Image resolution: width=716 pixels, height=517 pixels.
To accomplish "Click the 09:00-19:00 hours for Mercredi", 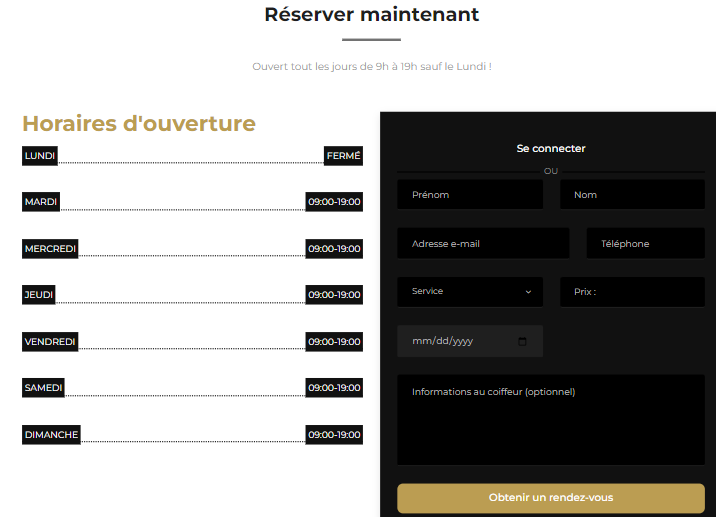I will [334, 249].
